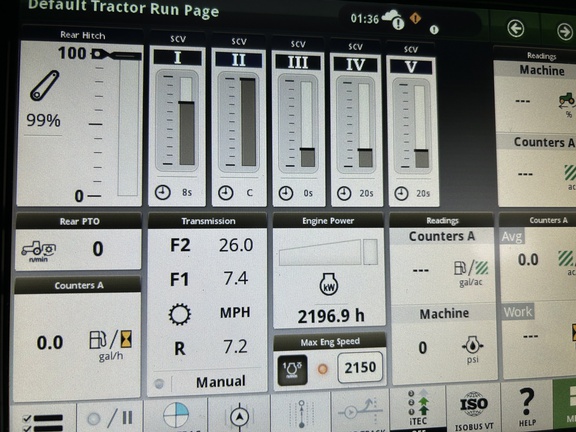Tap the 2196.9 h engine hours value
The height and width of the screenshot is (432, 576).
click(331, 316)
